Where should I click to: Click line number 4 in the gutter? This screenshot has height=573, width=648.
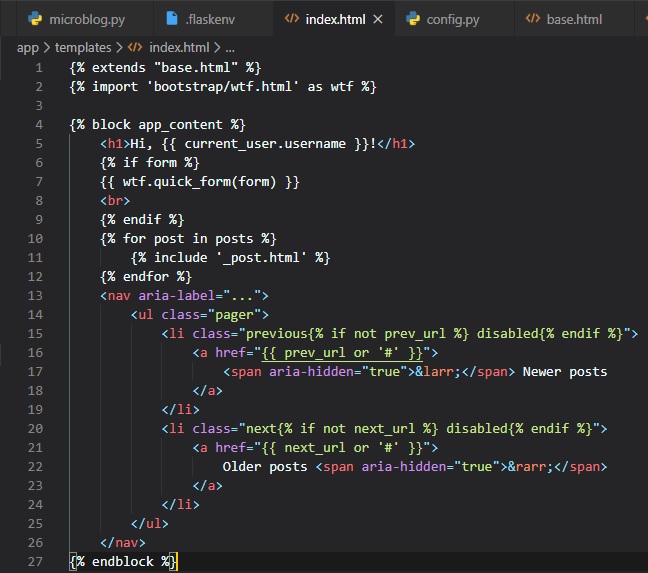38,124
